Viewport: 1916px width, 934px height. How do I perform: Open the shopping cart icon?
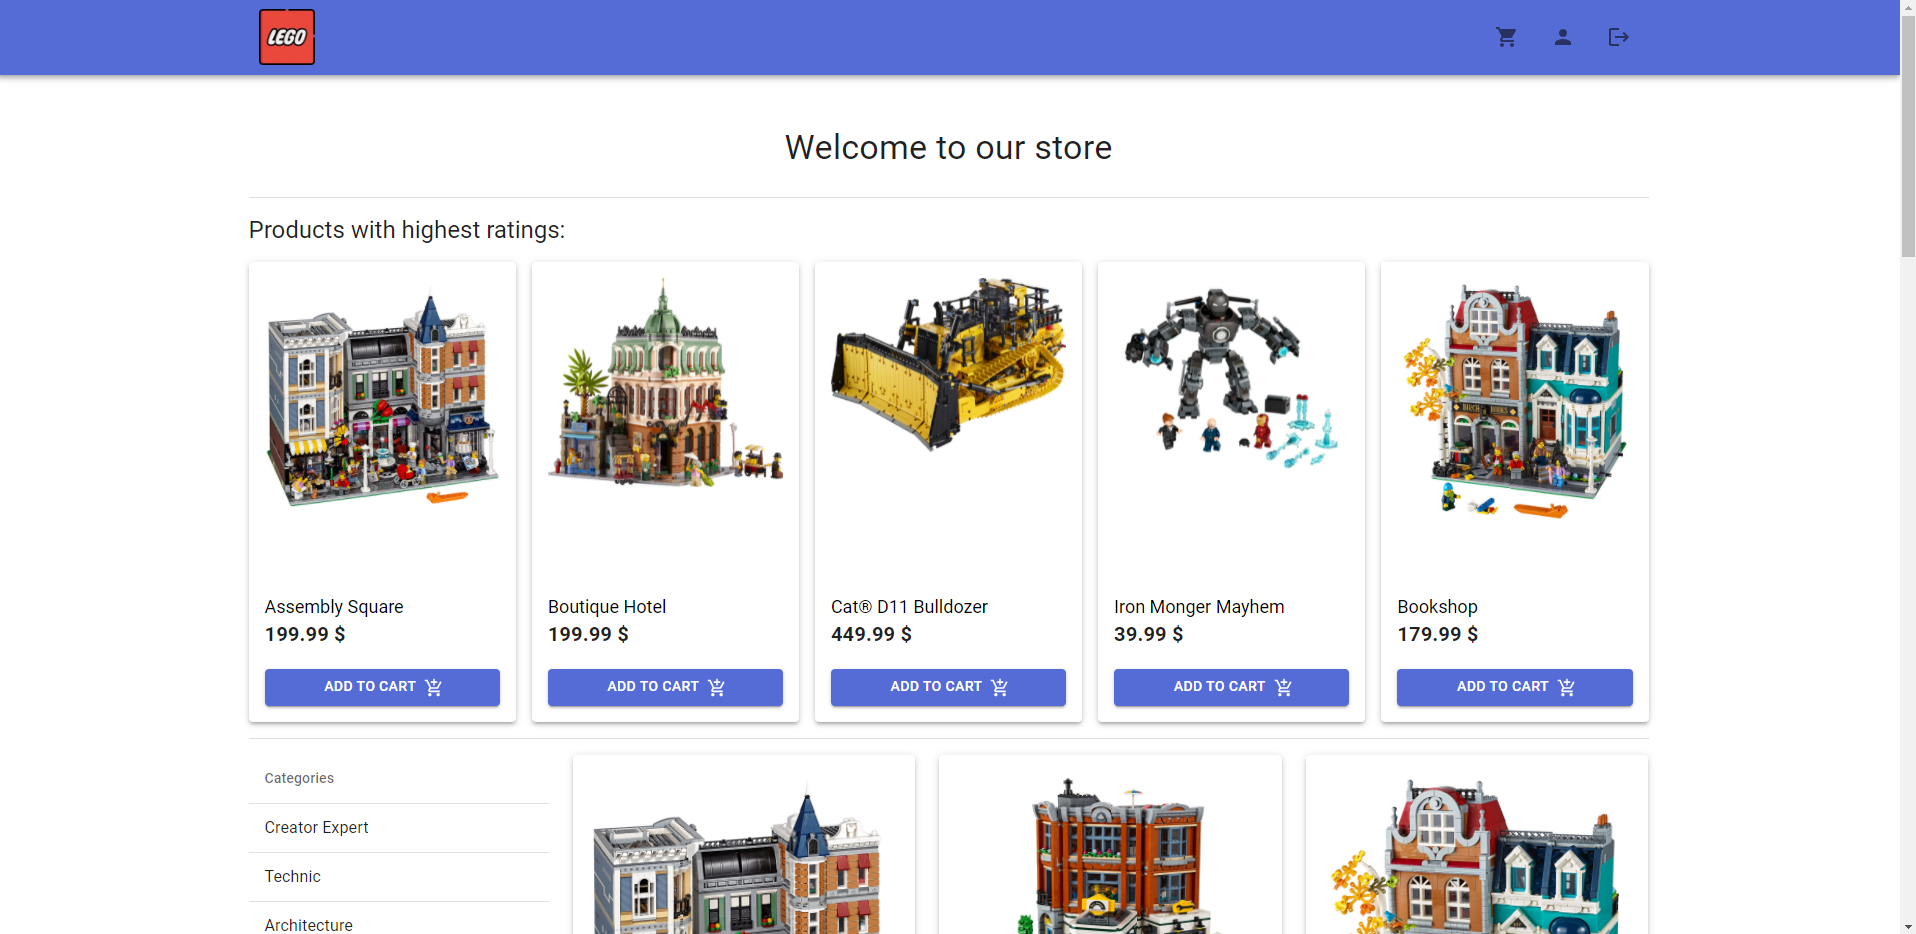tap(1506, 37)
